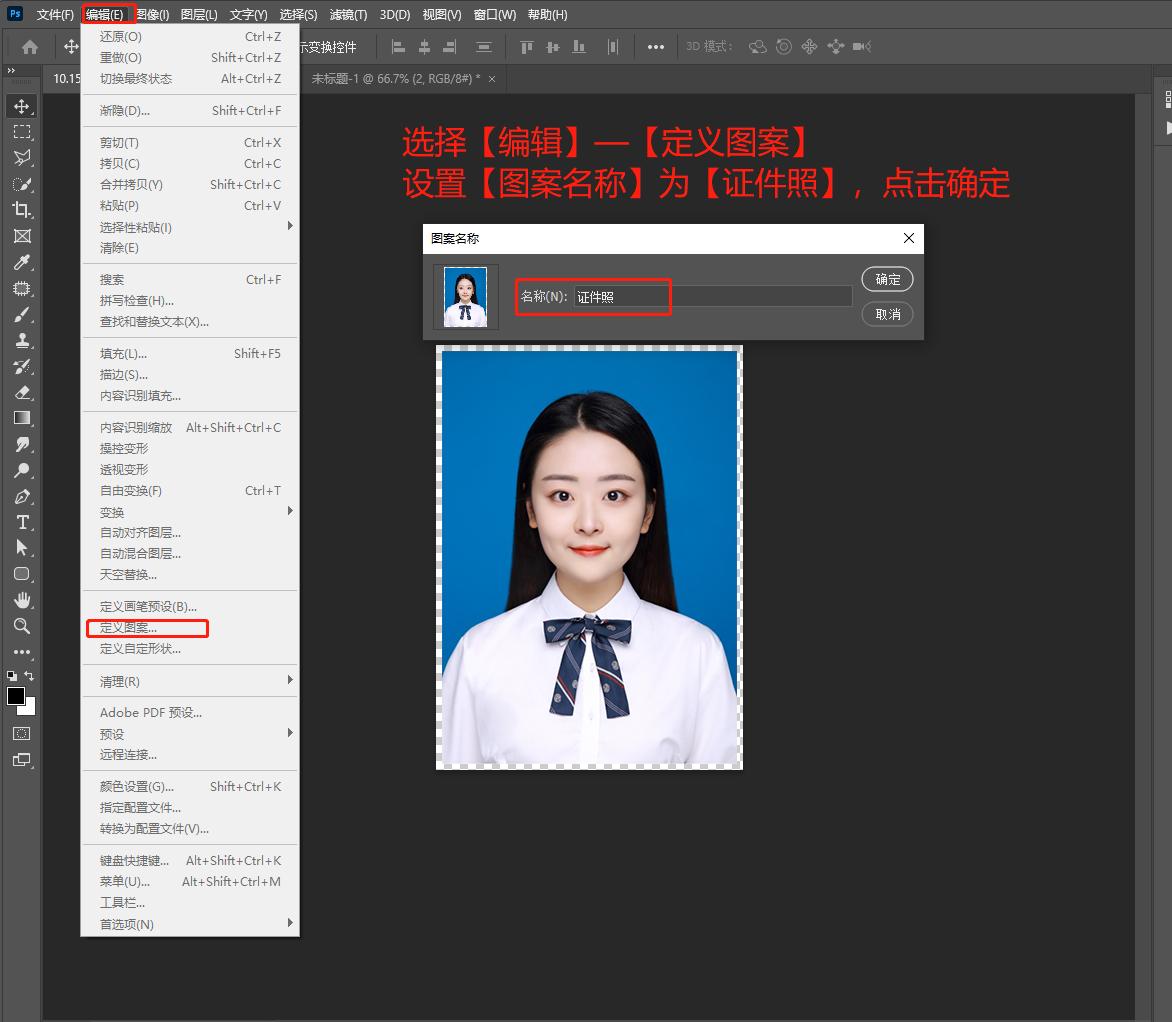This screenshot has width=1172, height=1022.
Task: Toggle Quick Mask mode
Action: point(21,733)
